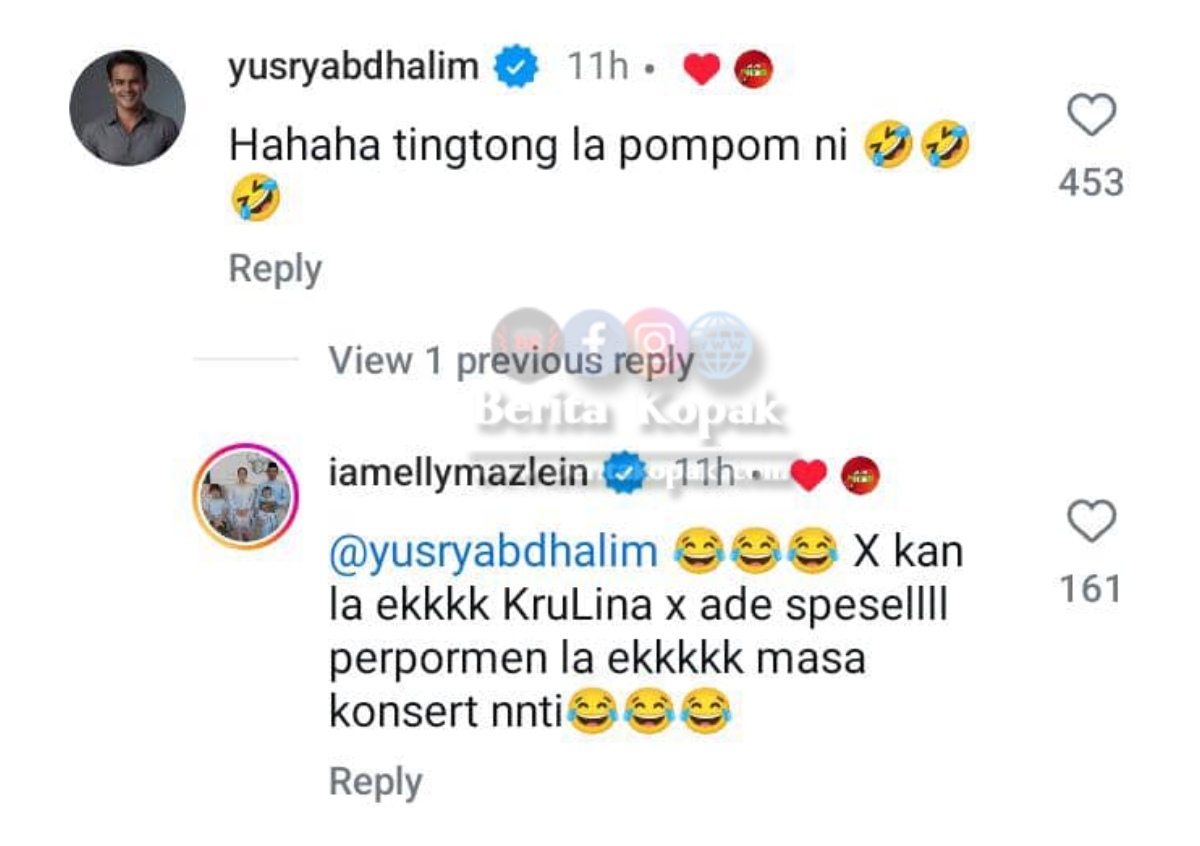Tap the red heart icon in iamellymazlein's header

pyautogui.click(x=808, y=475)
